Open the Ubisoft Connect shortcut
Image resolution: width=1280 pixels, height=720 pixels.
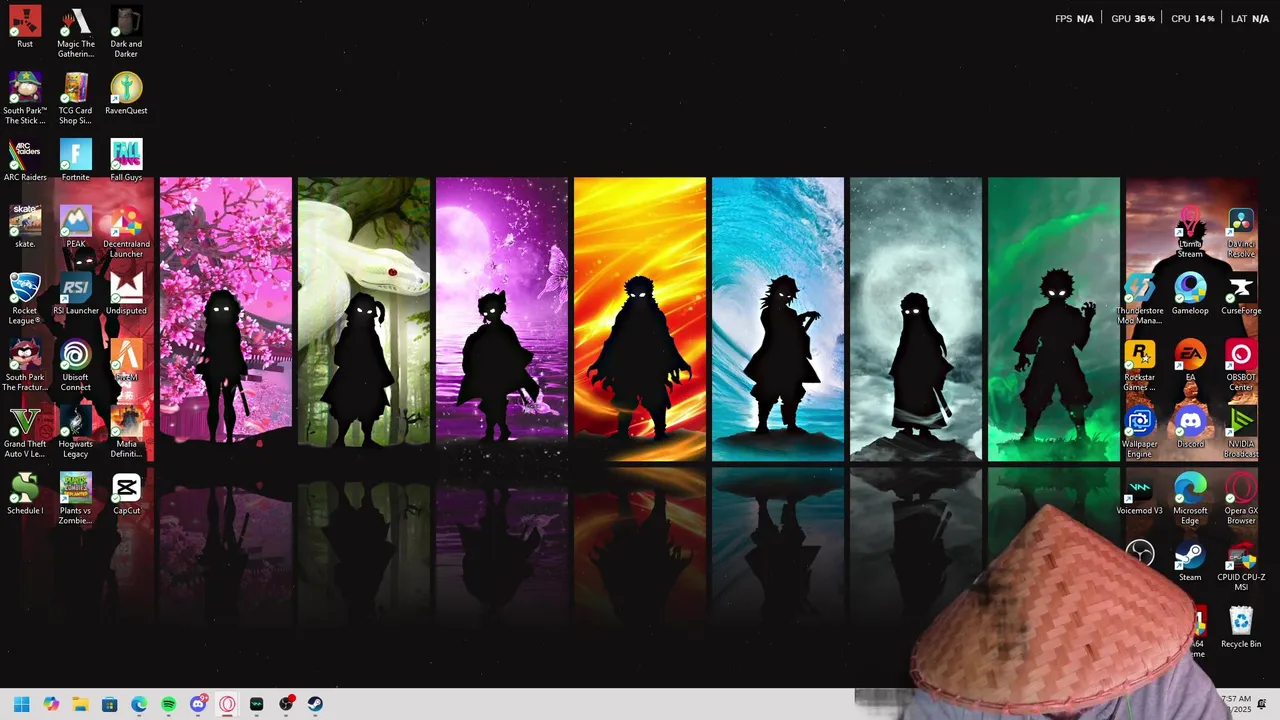(x=76, y=365)
